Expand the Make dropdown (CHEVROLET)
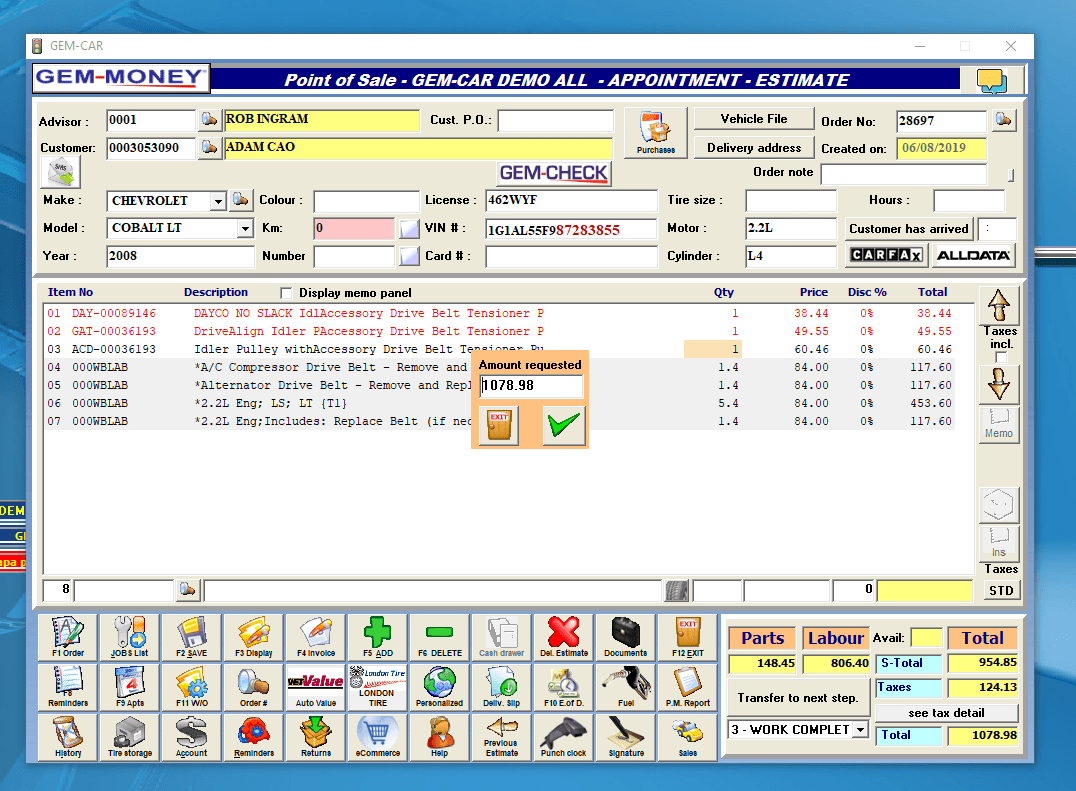This screenshot has height=791, width=1076. click(x=218, y=201)
